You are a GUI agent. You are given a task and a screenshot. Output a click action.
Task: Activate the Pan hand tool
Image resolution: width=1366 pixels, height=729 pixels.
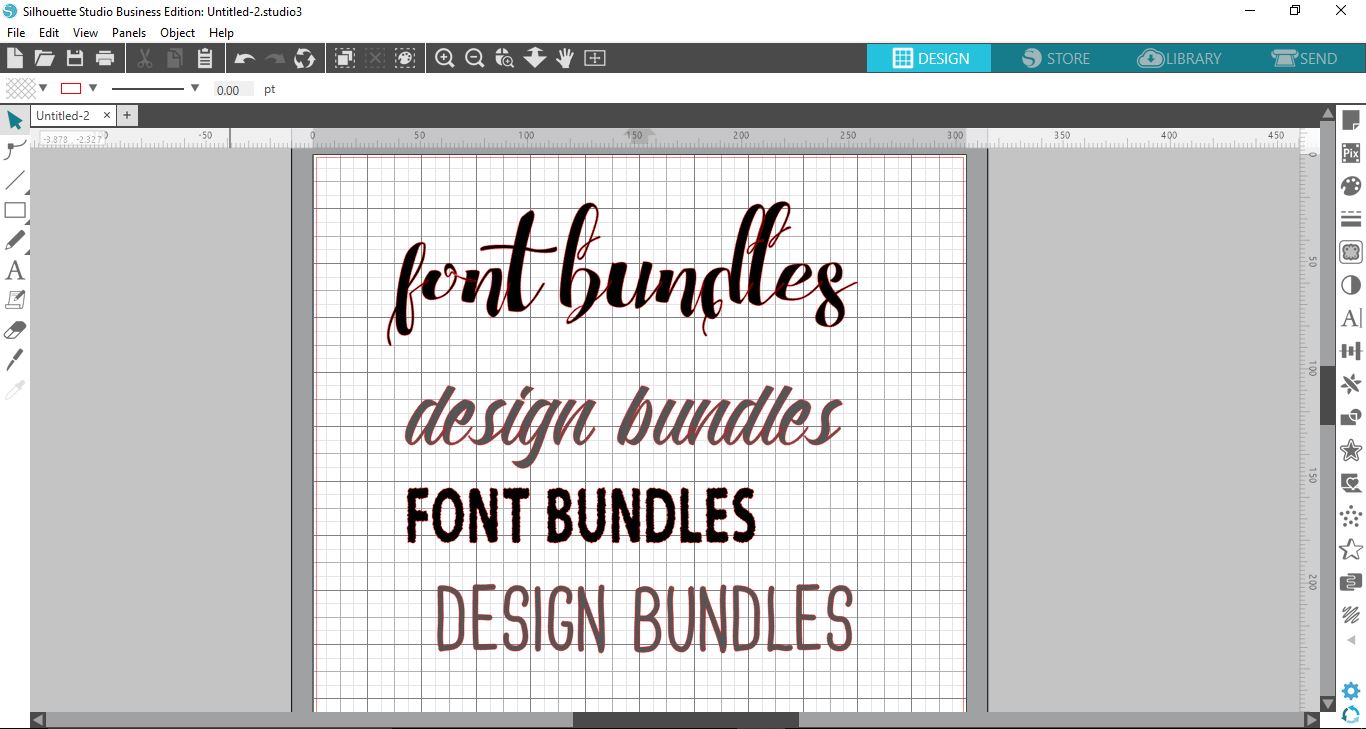pyautogui.click(x=565, y=58)
